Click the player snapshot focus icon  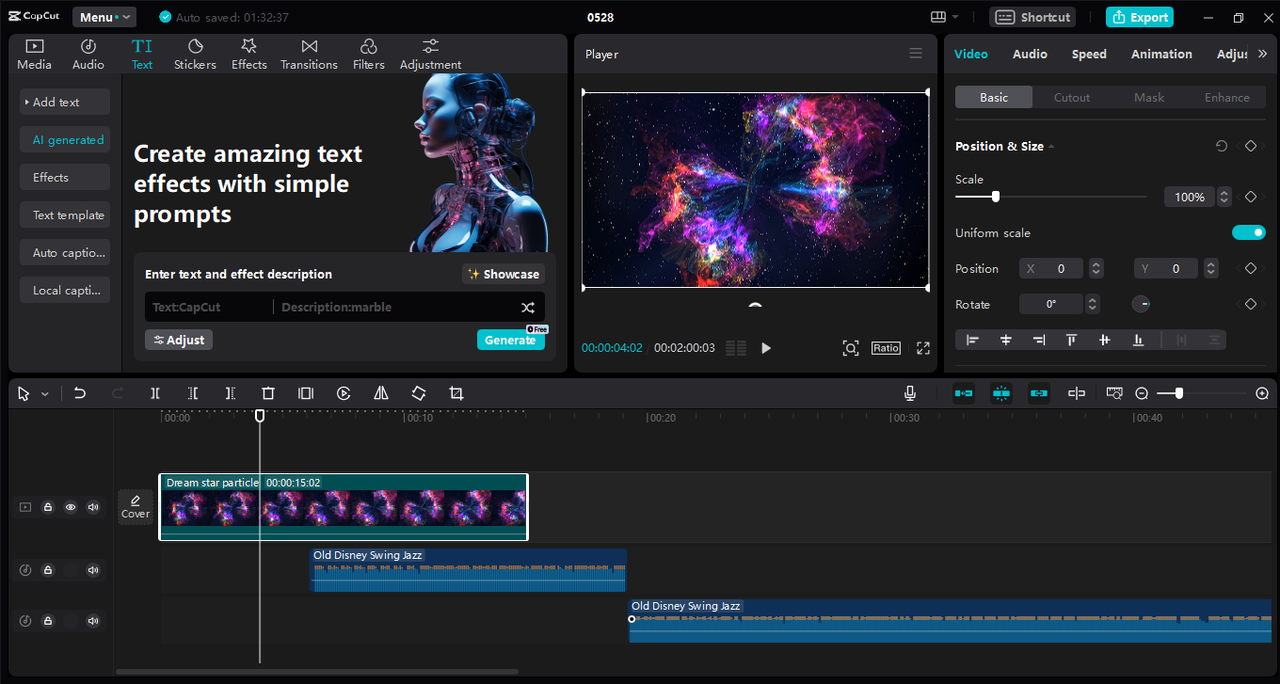click(x=850, y=348)
